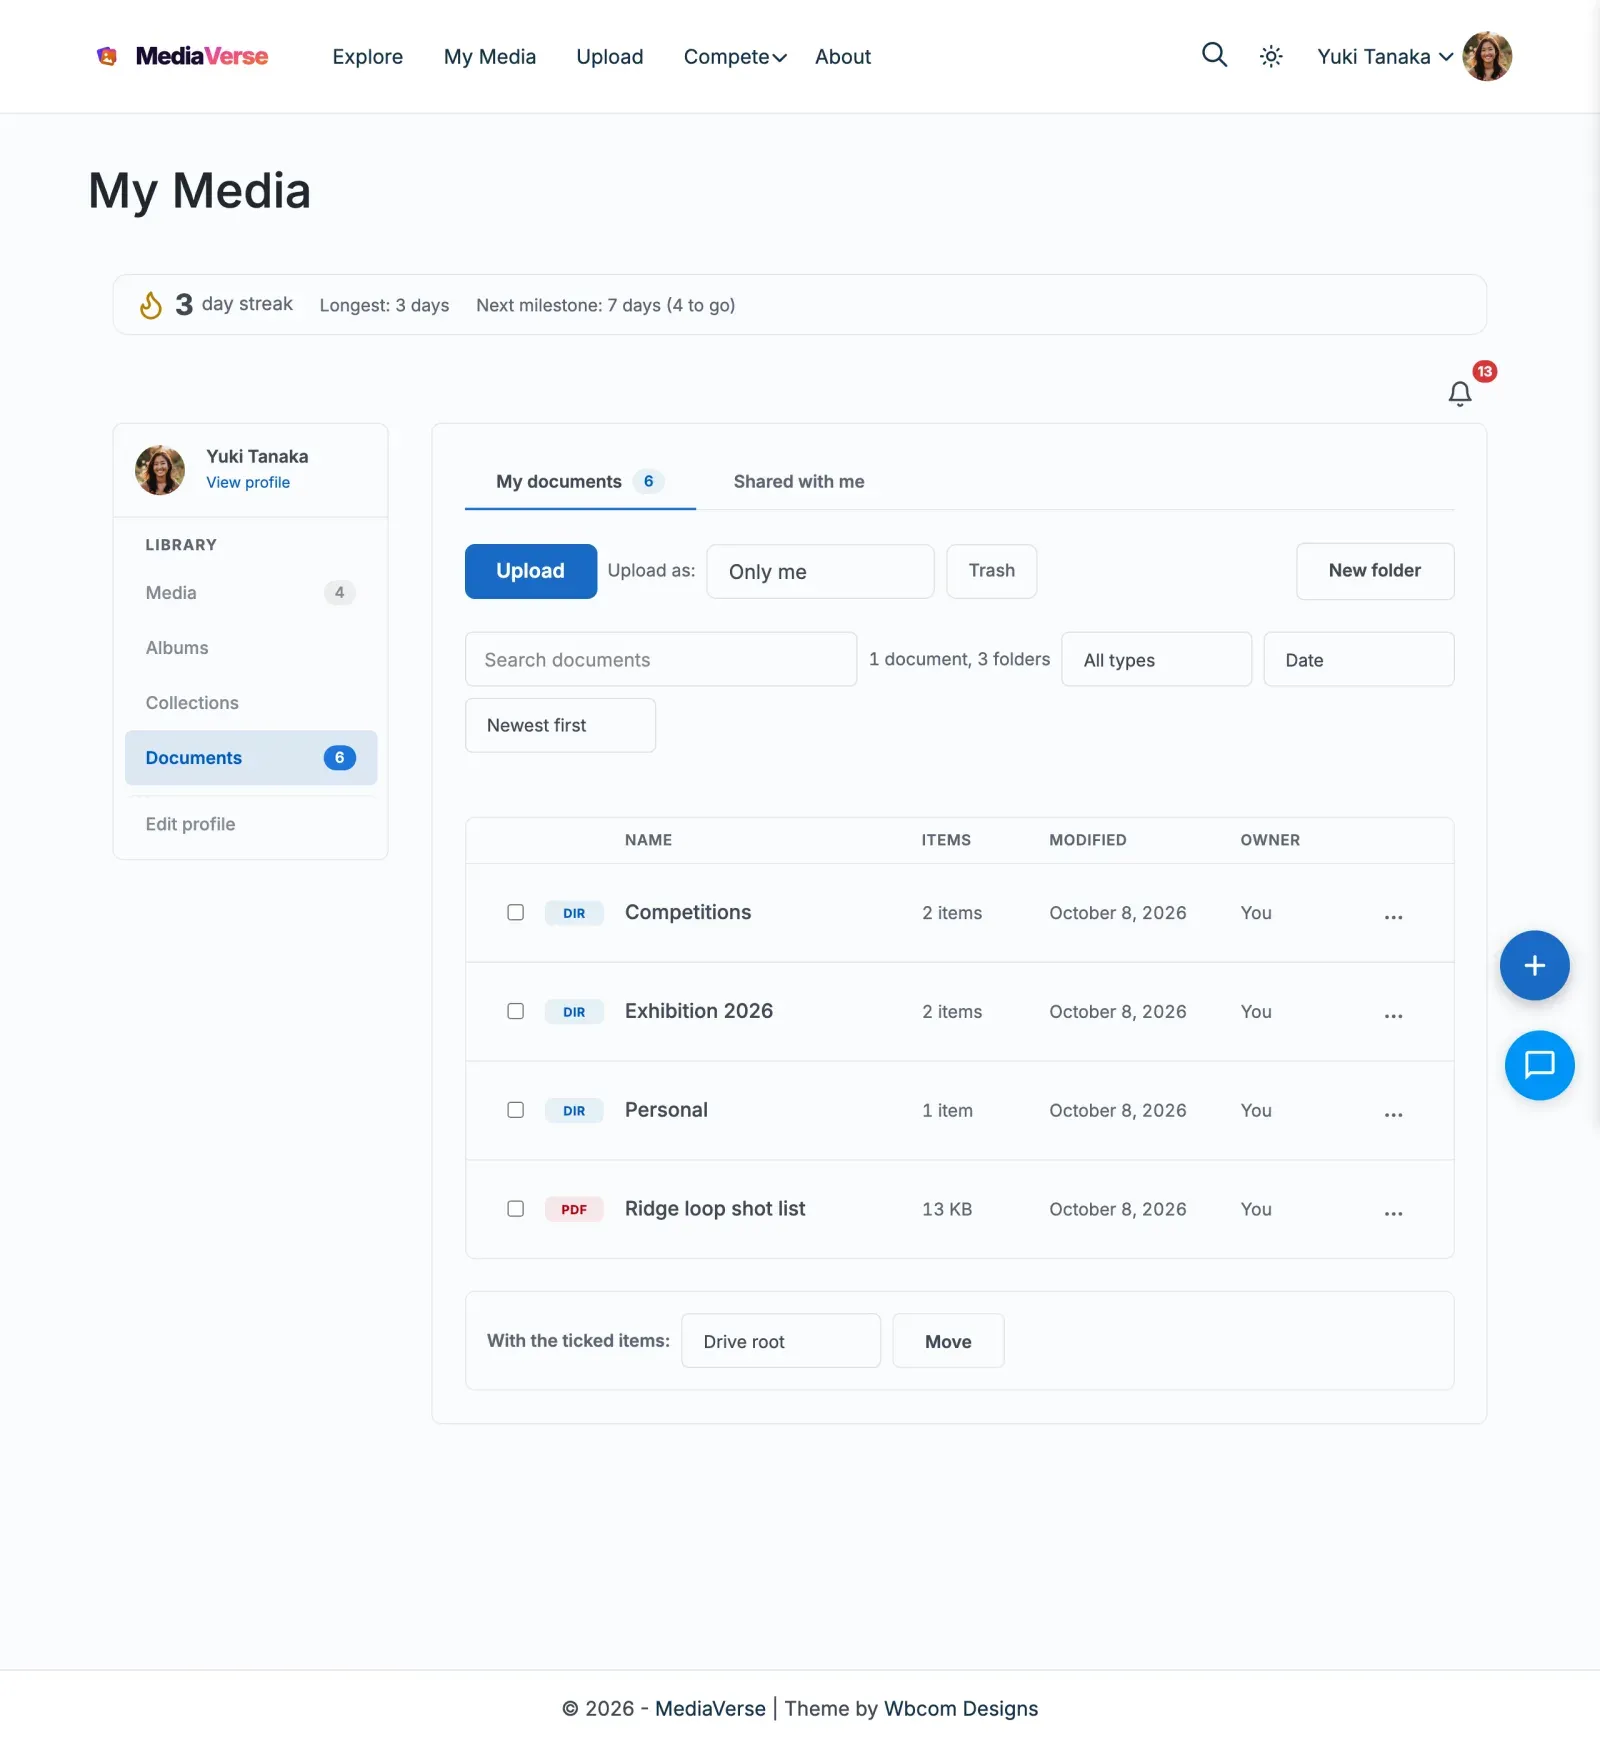Expand the Compete dropdown menu
The image size is (1600, 1747).
coord(735,57)
